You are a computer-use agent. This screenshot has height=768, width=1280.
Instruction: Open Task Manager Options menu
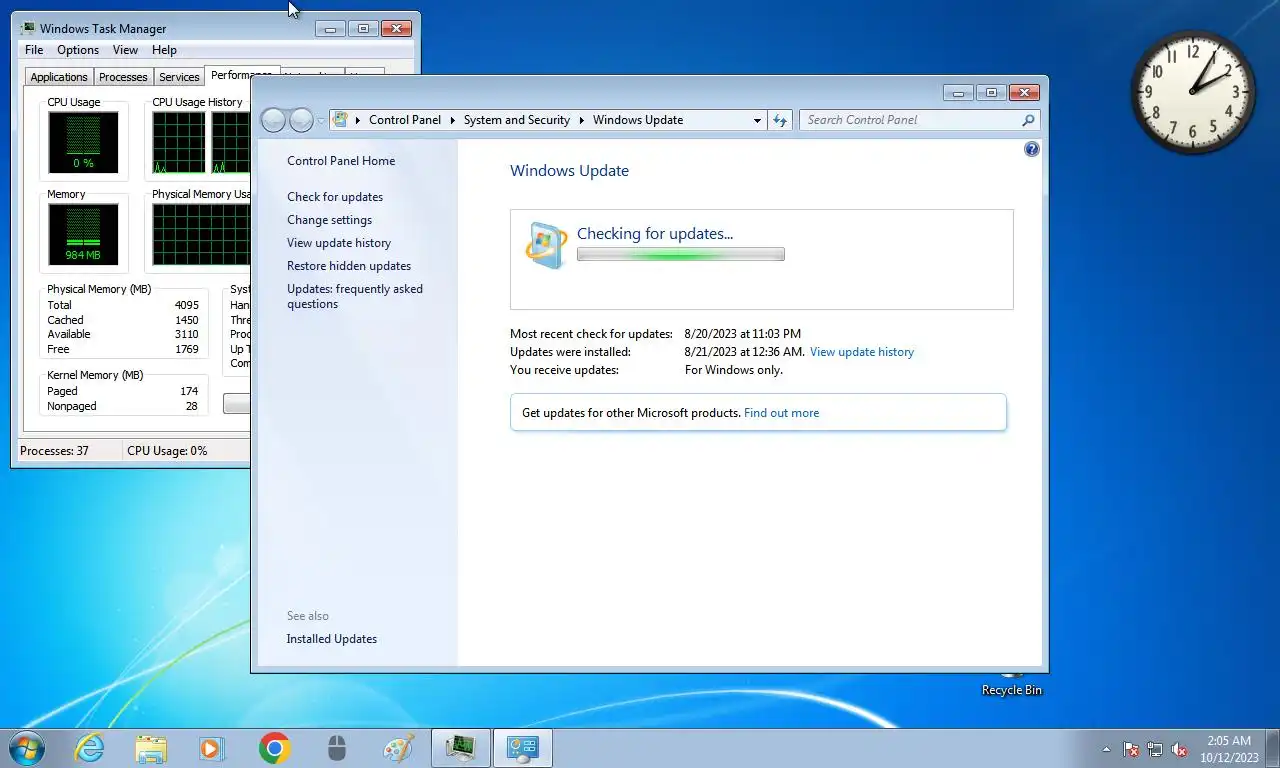[x=78, y=50]
